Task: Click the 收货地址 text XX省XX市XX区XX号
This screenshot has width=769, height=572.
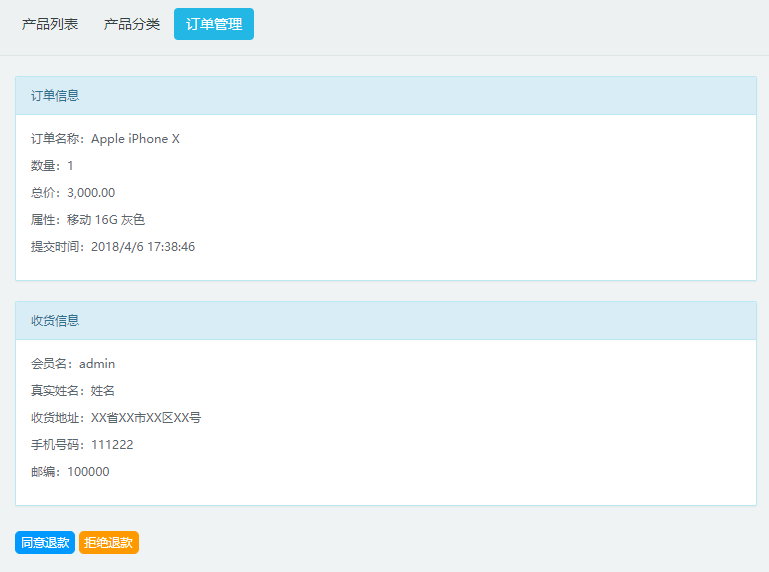Action: (146, 418)
